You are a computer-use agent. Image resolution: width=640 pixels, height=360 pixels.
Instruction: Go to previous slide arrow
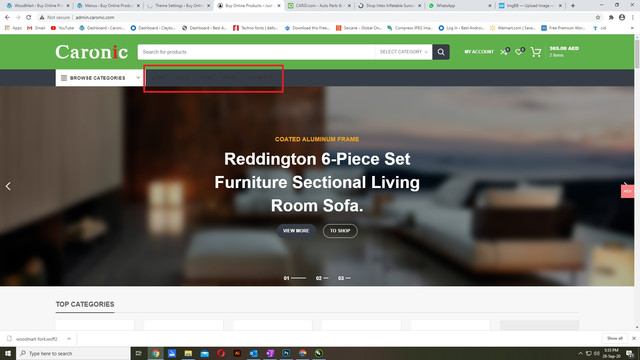(8, 186)
